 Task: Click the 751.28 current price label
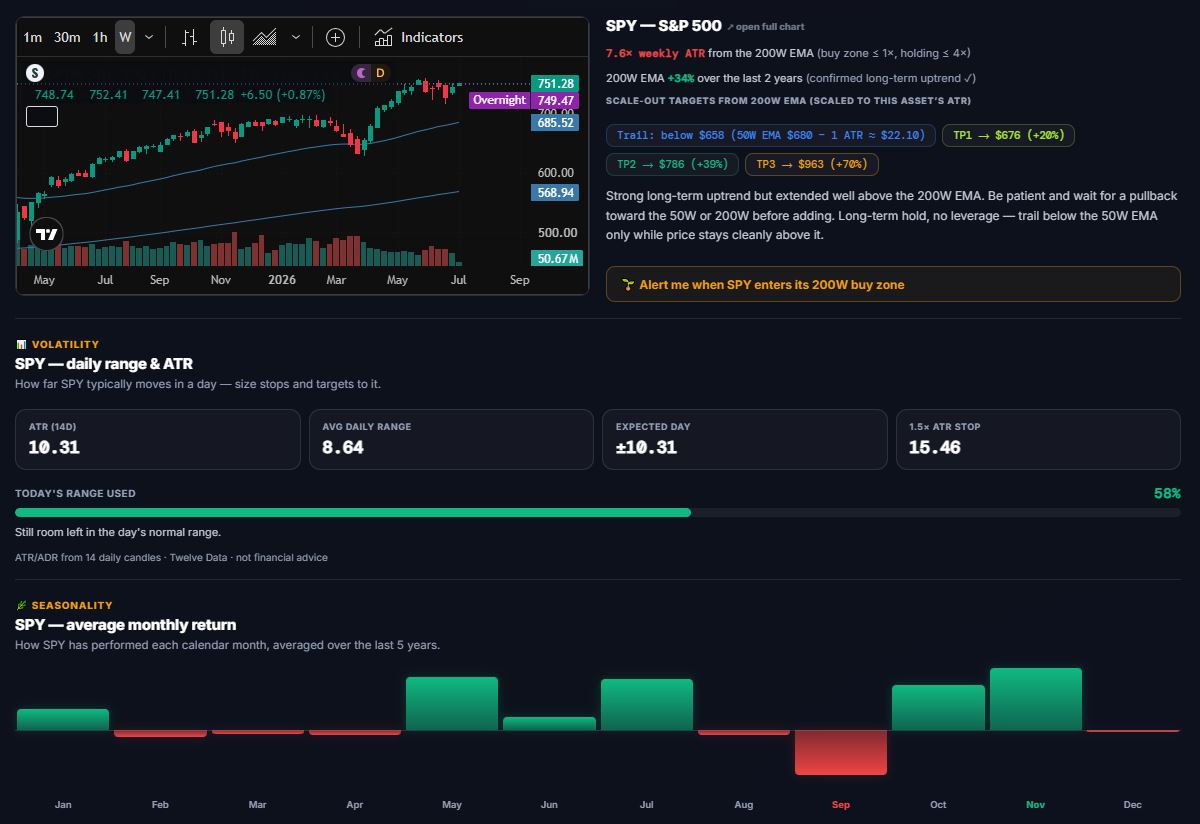click(x=555, y=84)
